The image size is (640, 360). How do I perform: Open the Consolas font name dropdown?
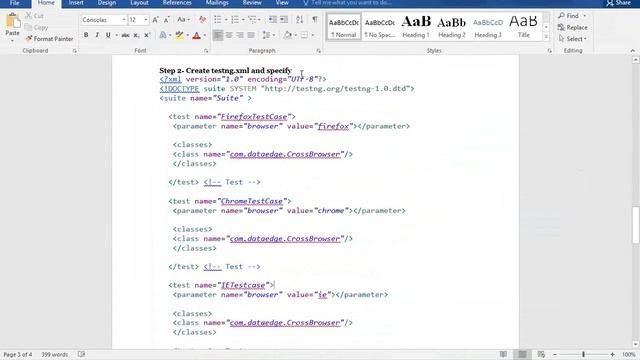coord(124,20)
